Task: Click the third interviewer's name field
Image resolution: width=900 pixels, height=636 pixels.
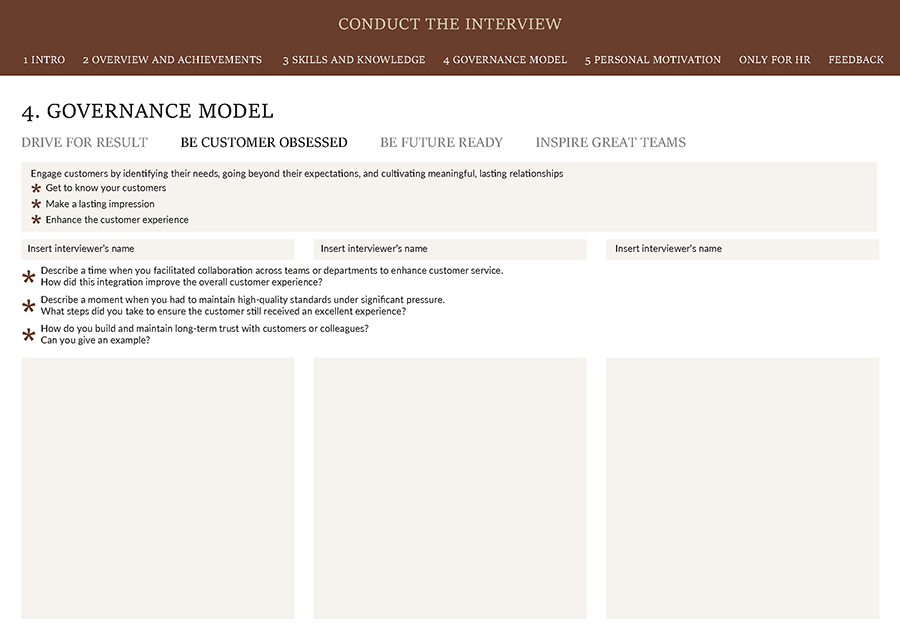Action: 742,249
